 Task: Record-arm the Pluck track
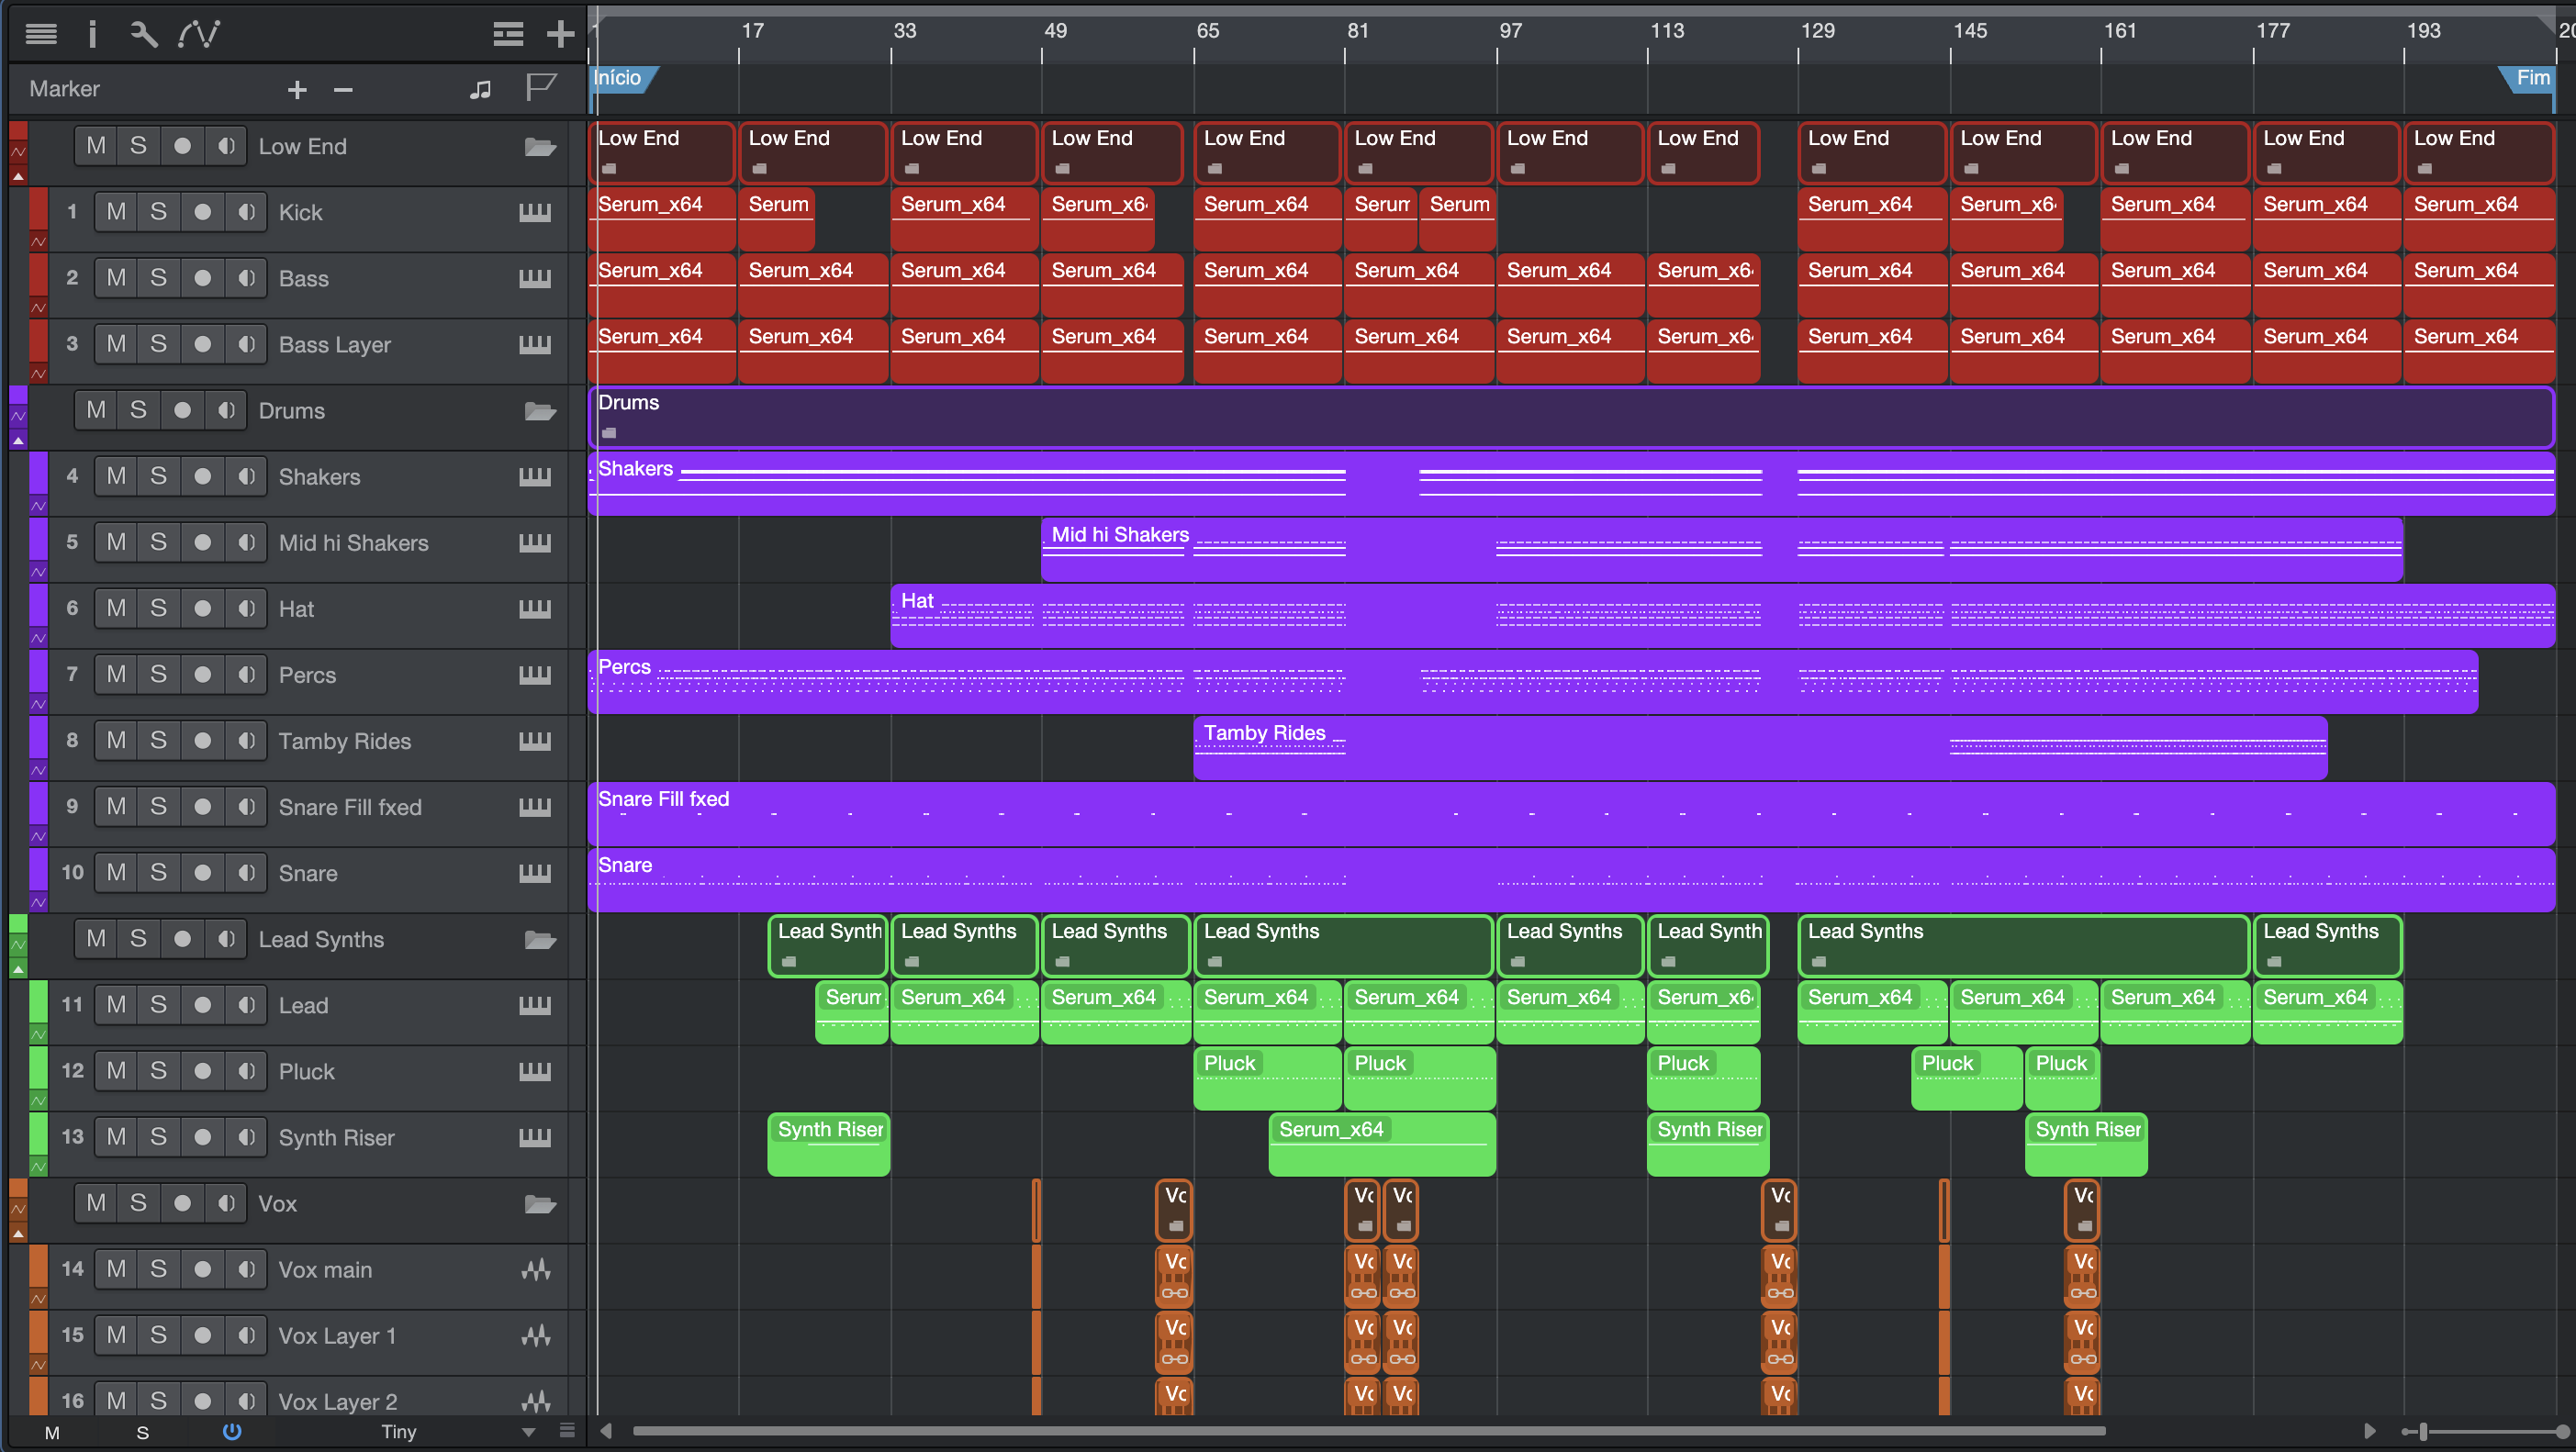click(202, 1071)
